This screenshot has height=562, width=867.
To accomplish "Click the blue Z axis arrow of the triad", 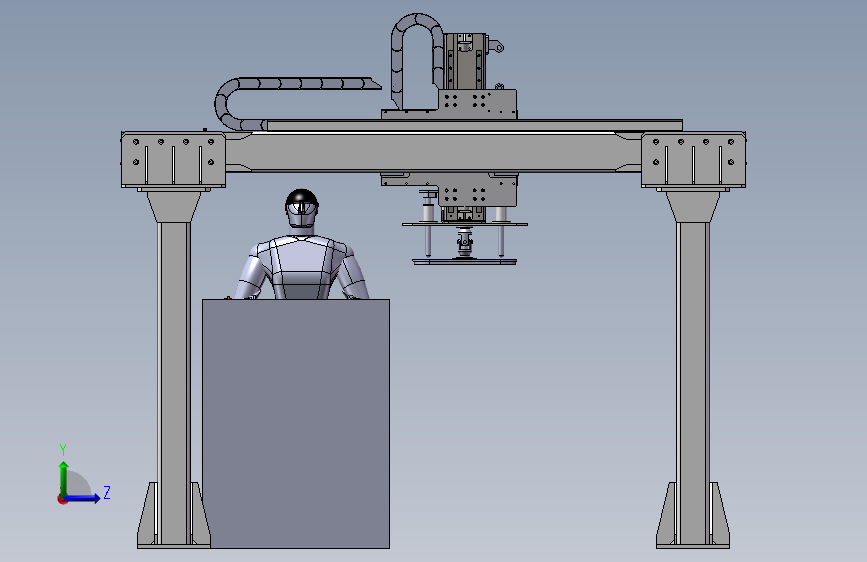I will point(83,498).
